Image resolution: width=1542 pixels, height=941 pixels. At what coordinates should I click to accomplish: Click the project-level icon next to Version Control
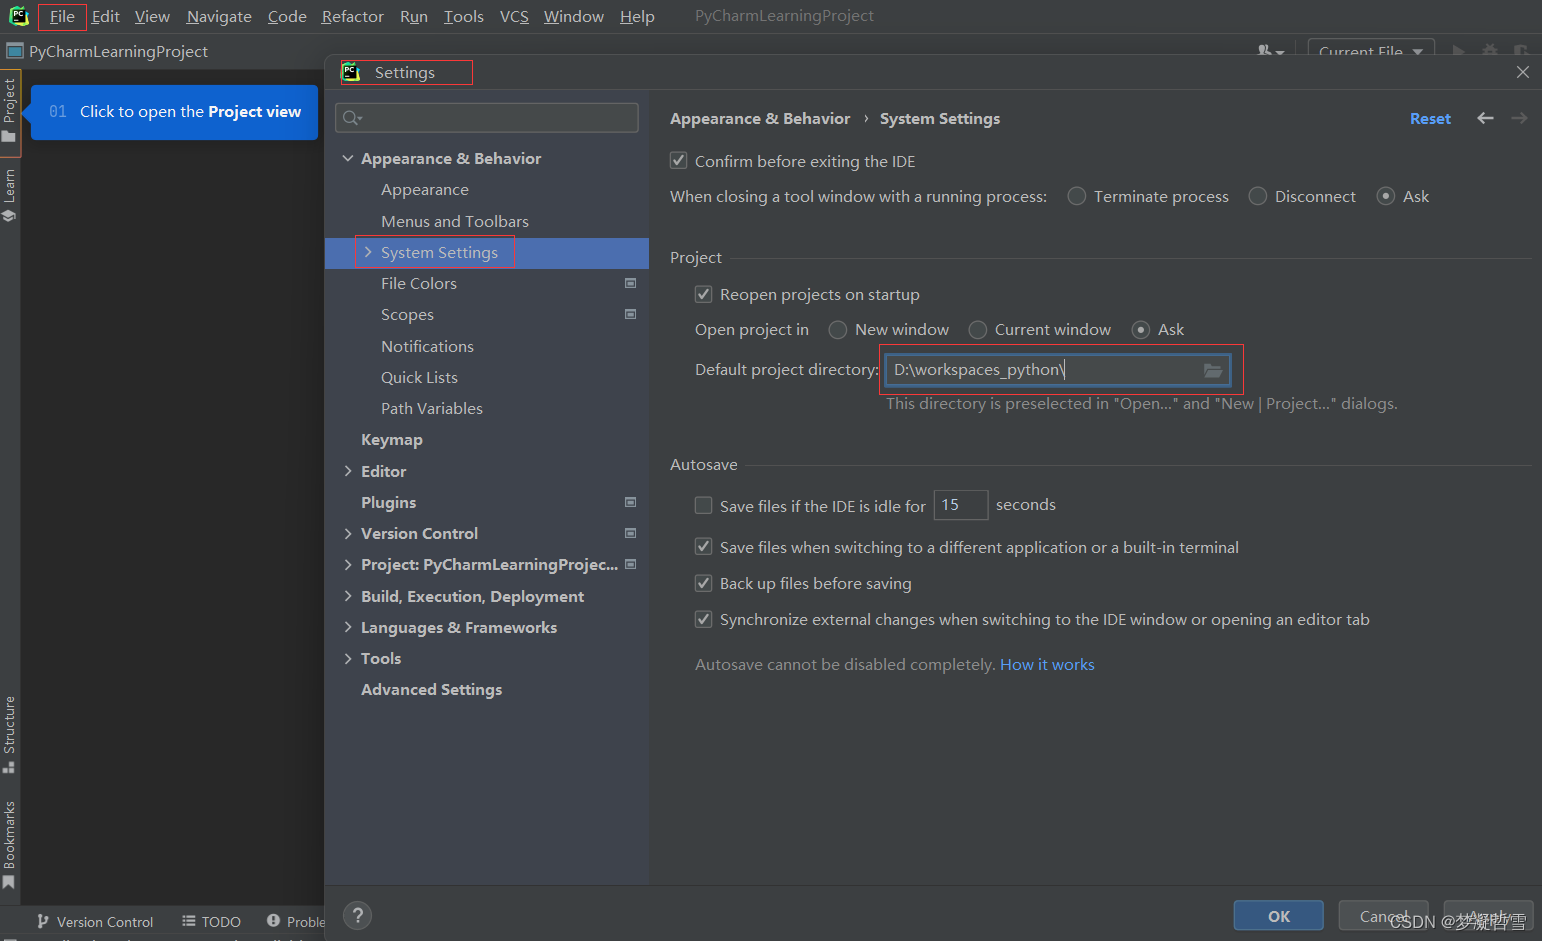pos(630,533)
